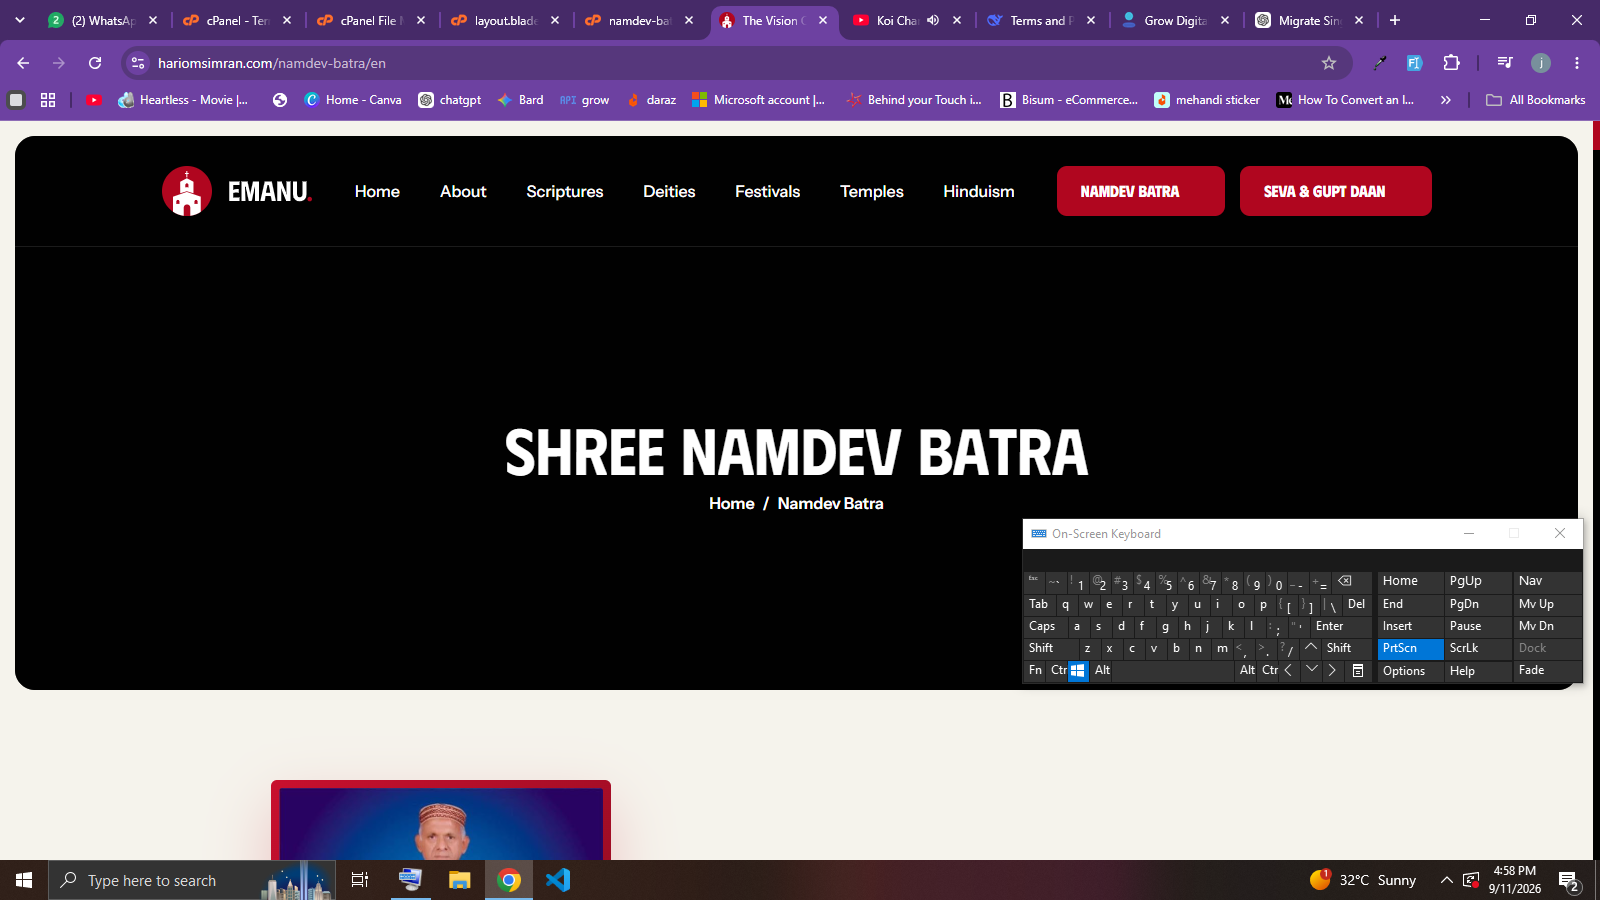Open Task View on the taskbar
This screenshot has height=900, width=1600.
pyautogui.click(x=360, y=880)
